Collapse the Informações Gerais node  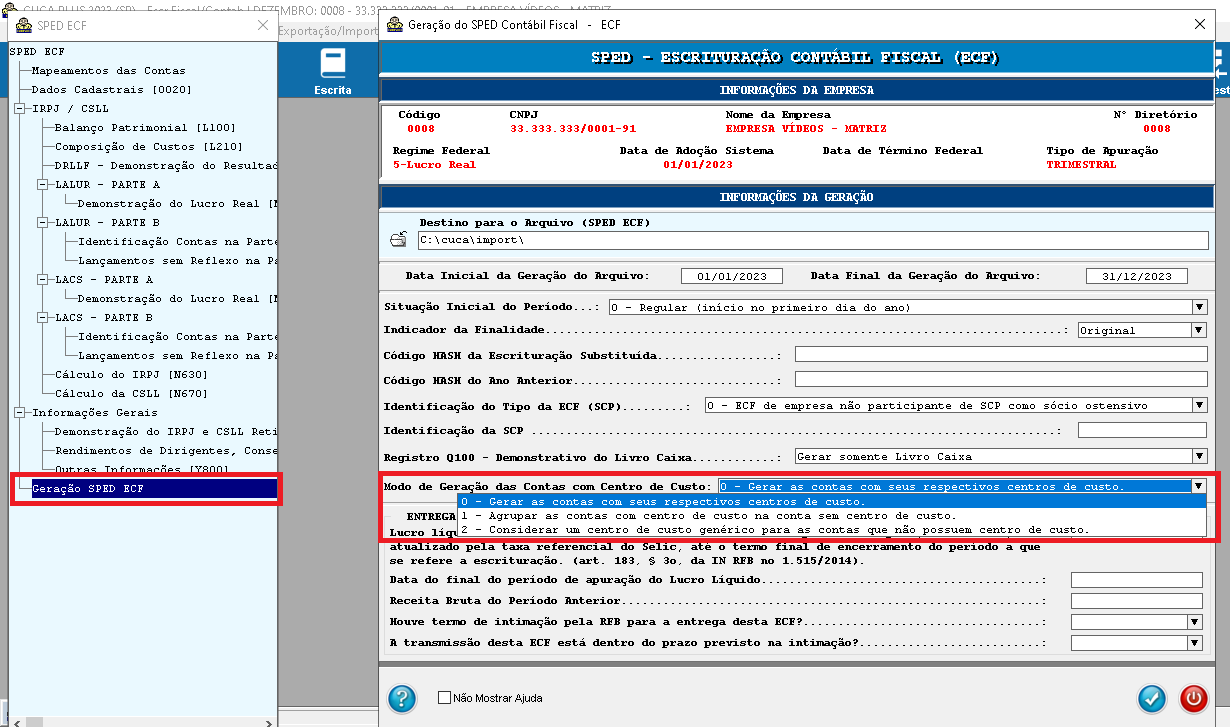click(x=19, y=413)
